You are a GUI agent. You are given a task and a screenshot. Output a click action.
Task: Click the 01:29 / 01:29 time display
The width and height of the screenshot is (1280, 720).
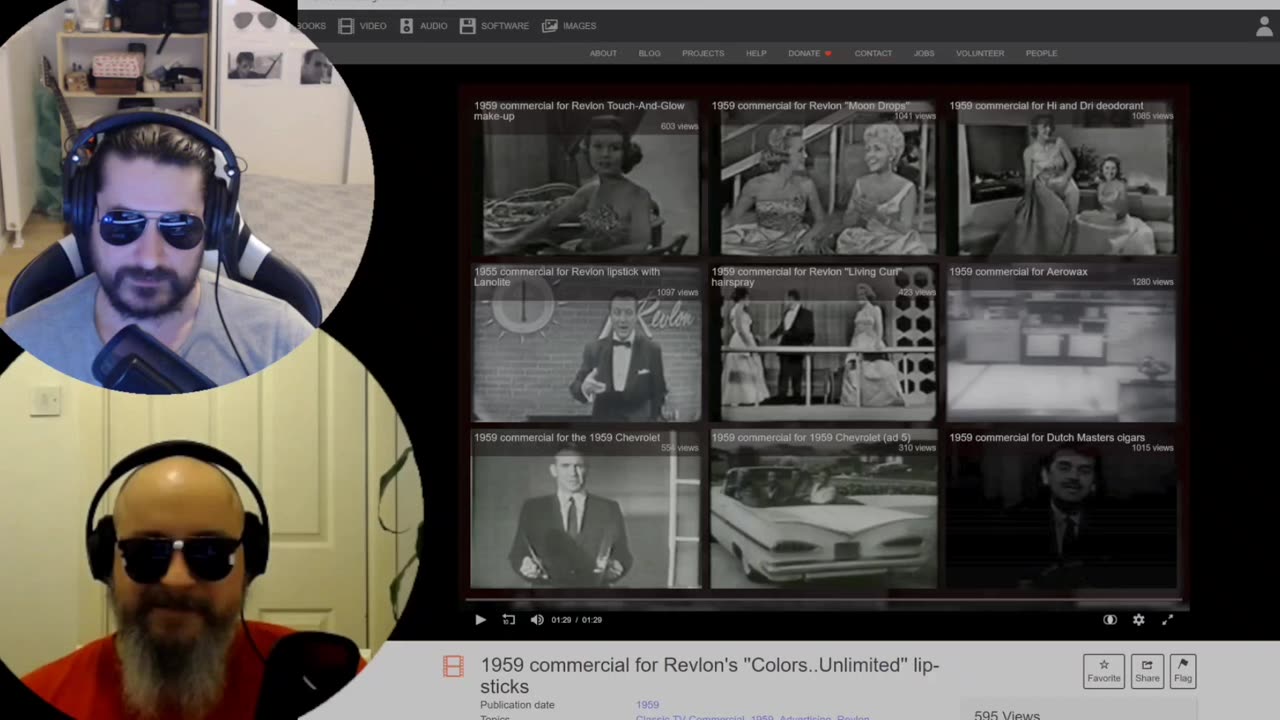point(577,620)
